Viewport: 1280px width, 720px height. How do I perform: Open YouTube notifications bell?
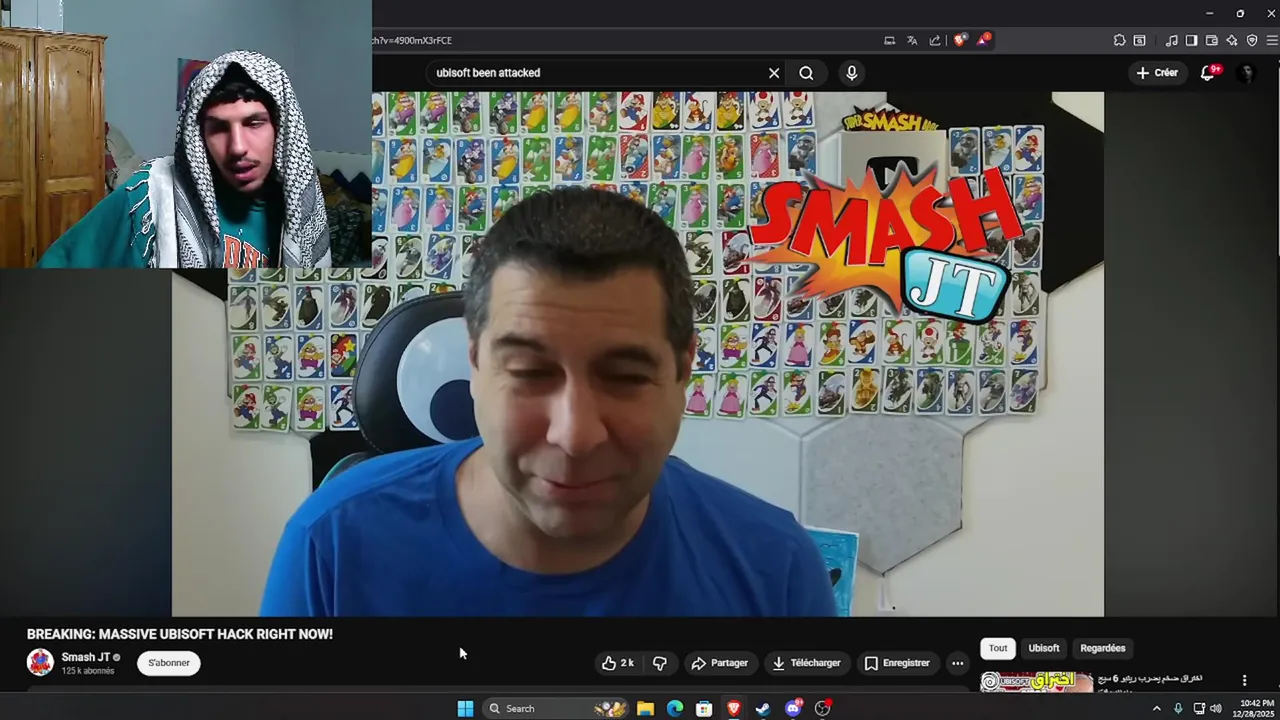click(x=1210, y=73)
